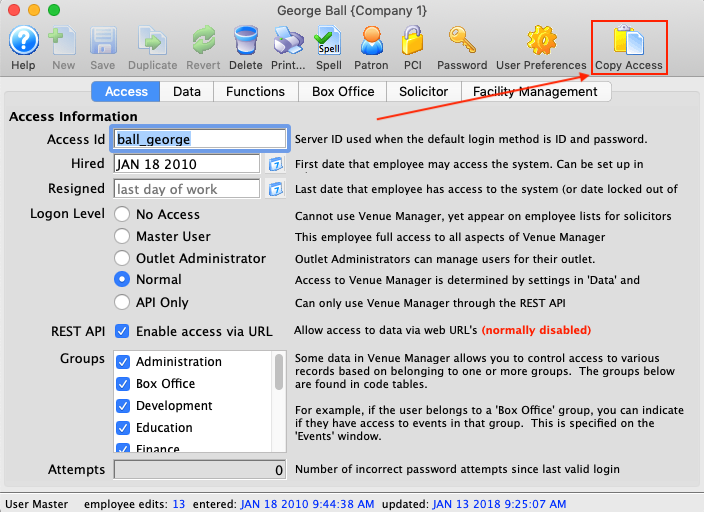Image resolution: width=704 pixels, height=512 pixels.
Task: Click the Resigned date field
Action: click(187, 189)
